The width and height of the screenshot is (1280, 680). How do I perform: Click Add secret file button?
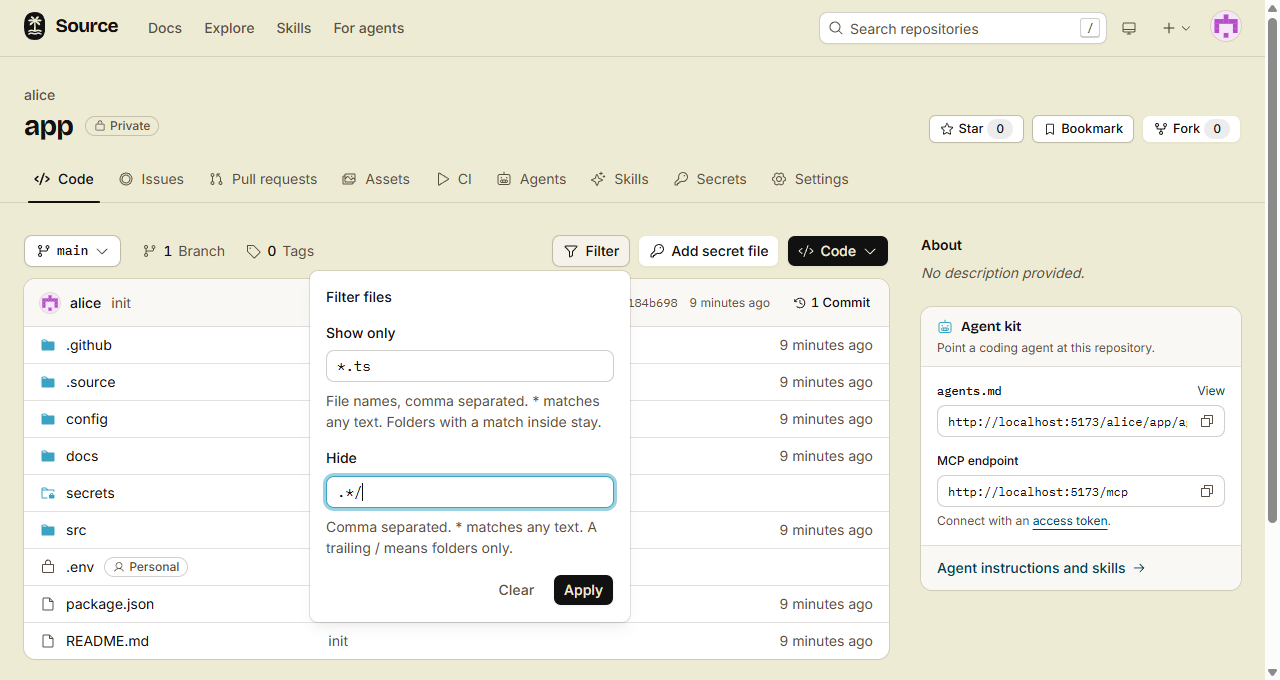pyautogui.click(x=709, y=251)
